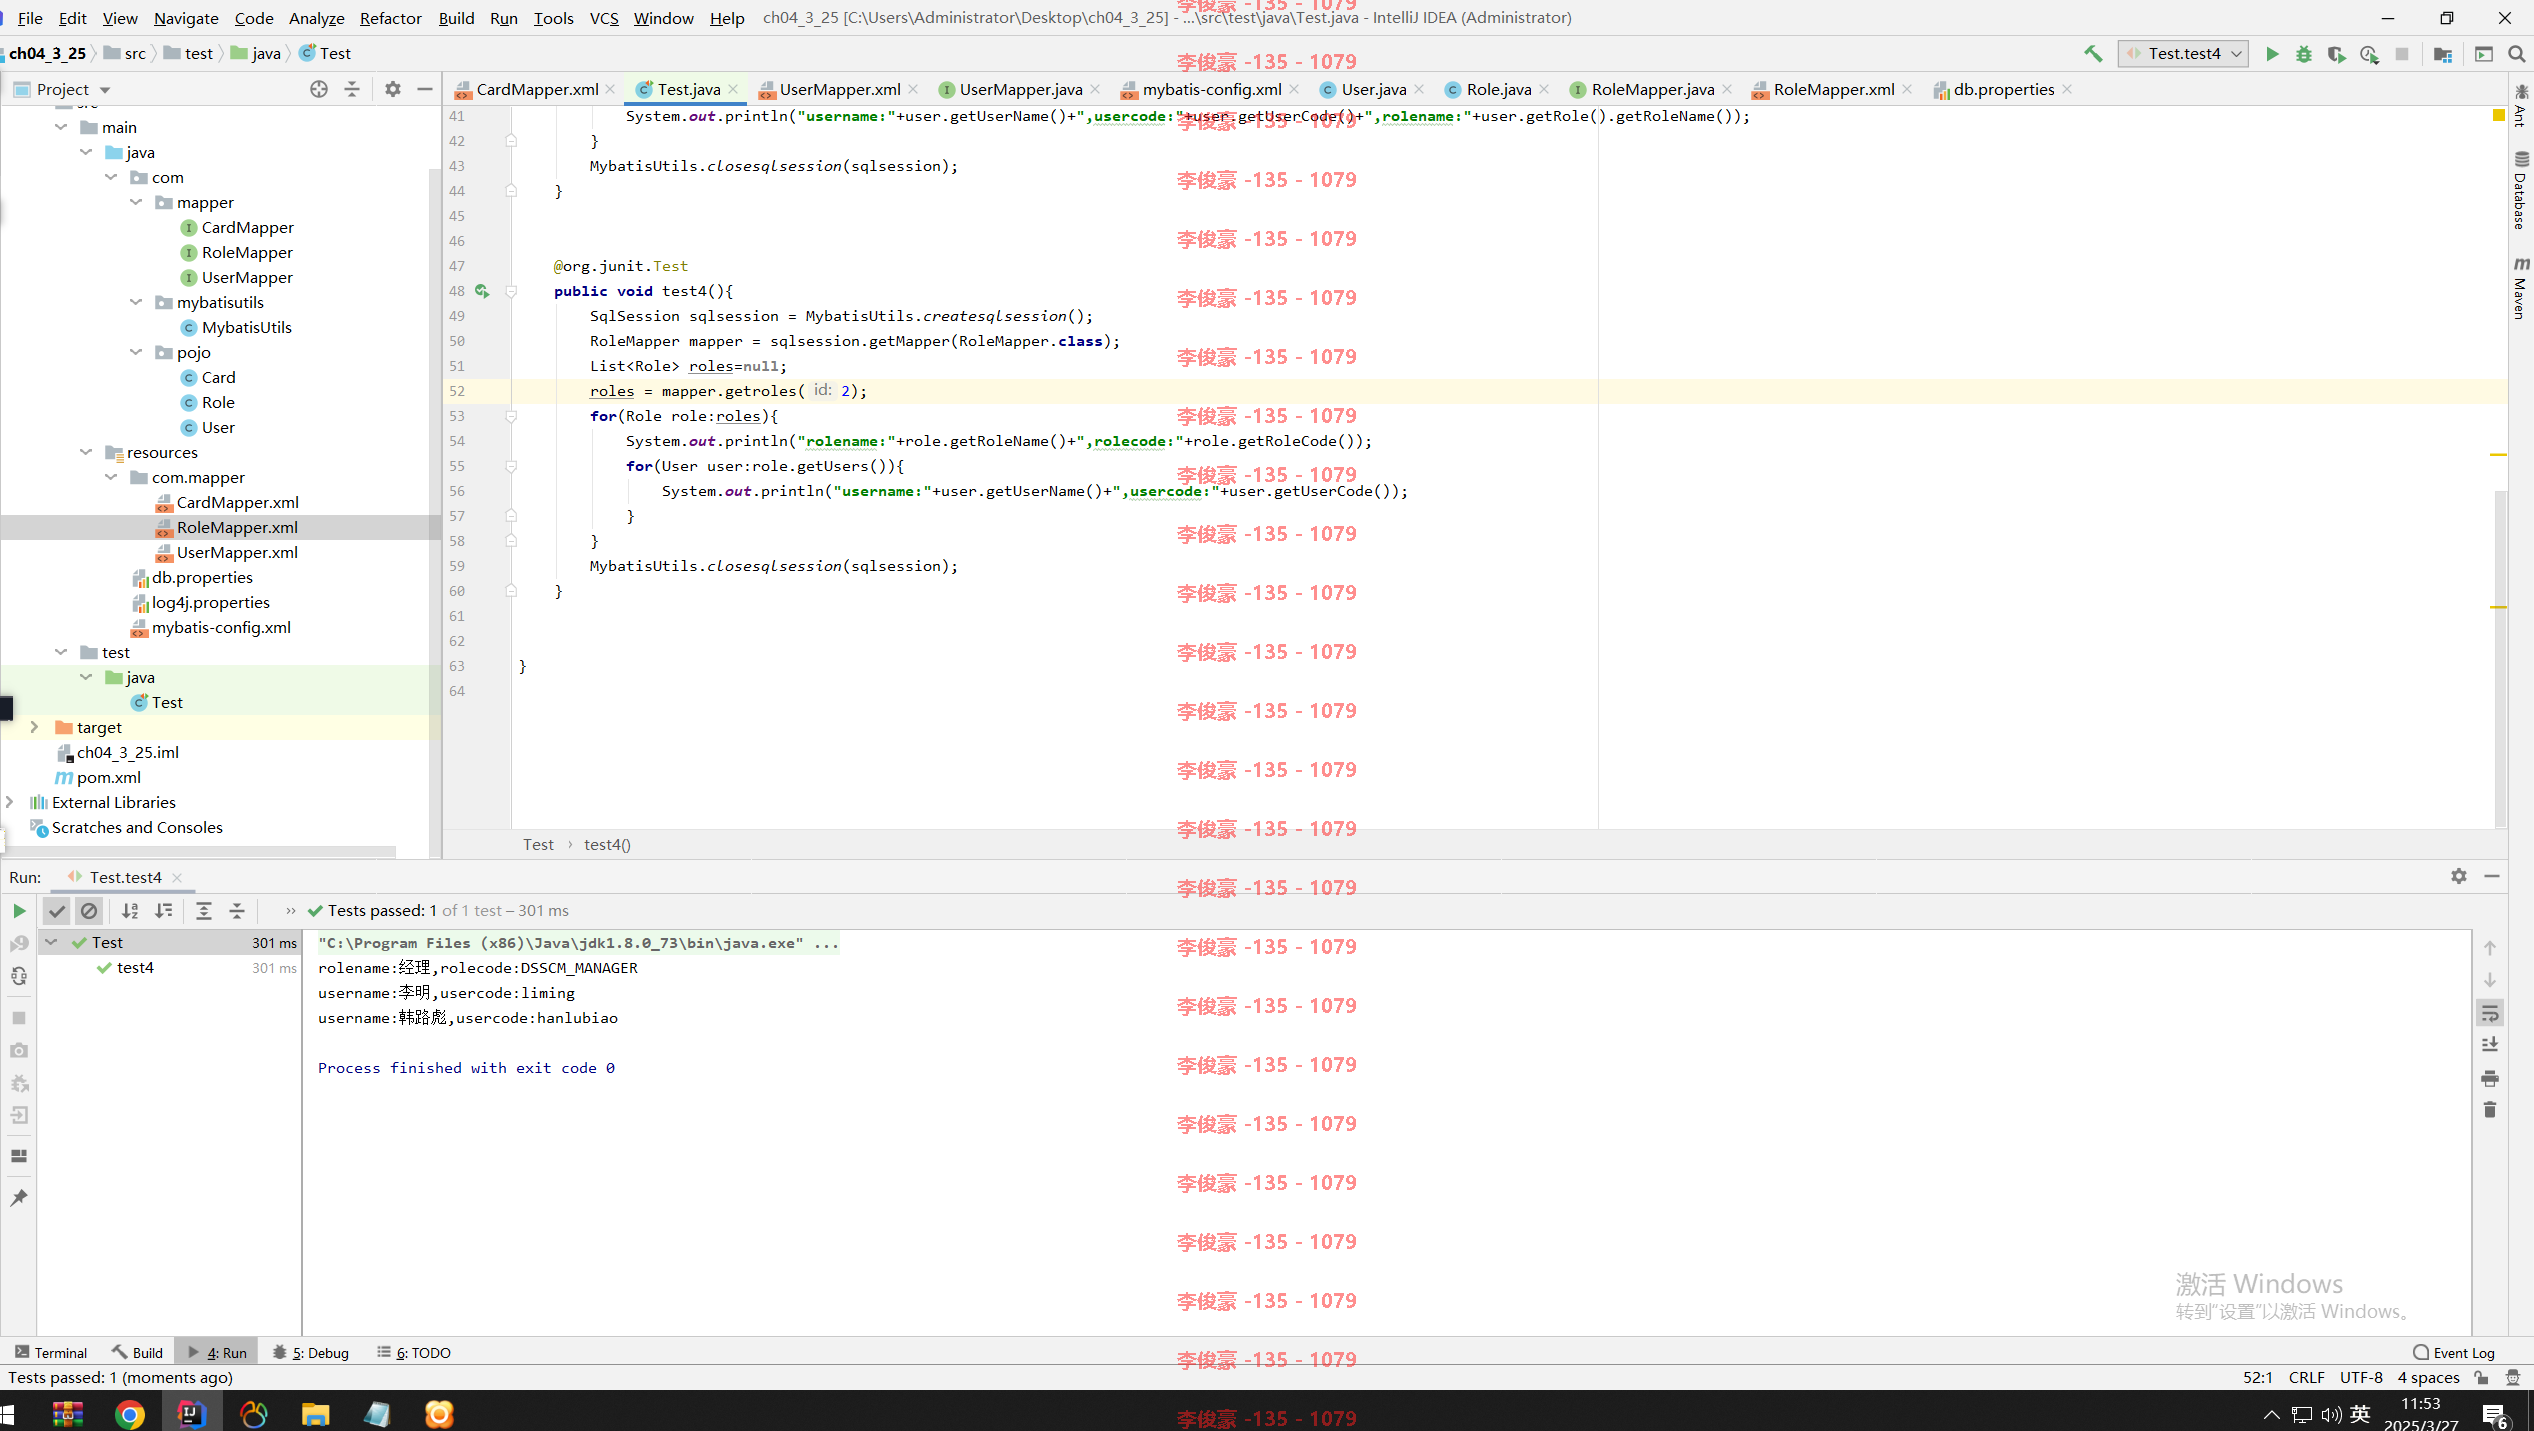Close the Test.java editor tab
The width and height of the screenshot is (2534, 1431).
pos(733,89)
